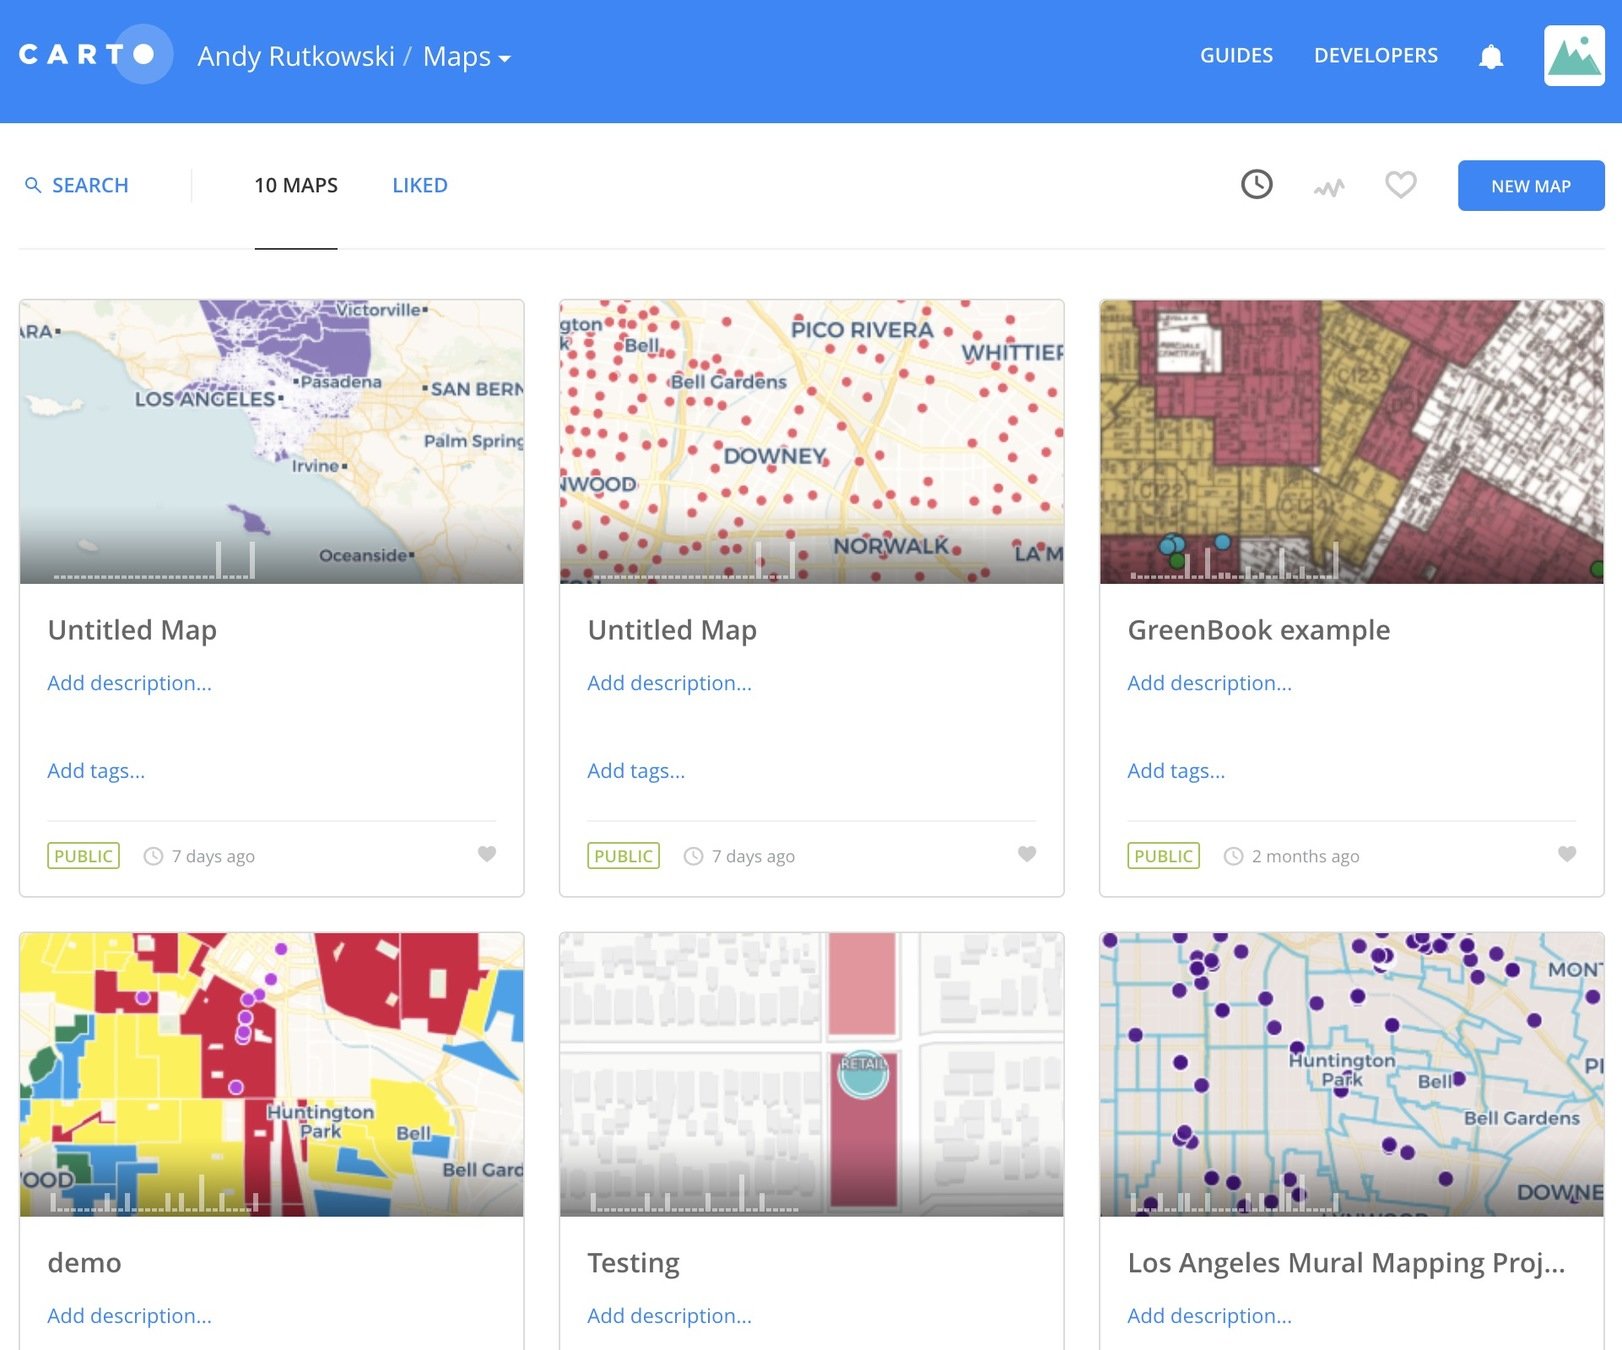The height and width of the screenshot is (1350, 1622).
Task: Open the DEVELOPERS menu
Action: coord(1376,56)
